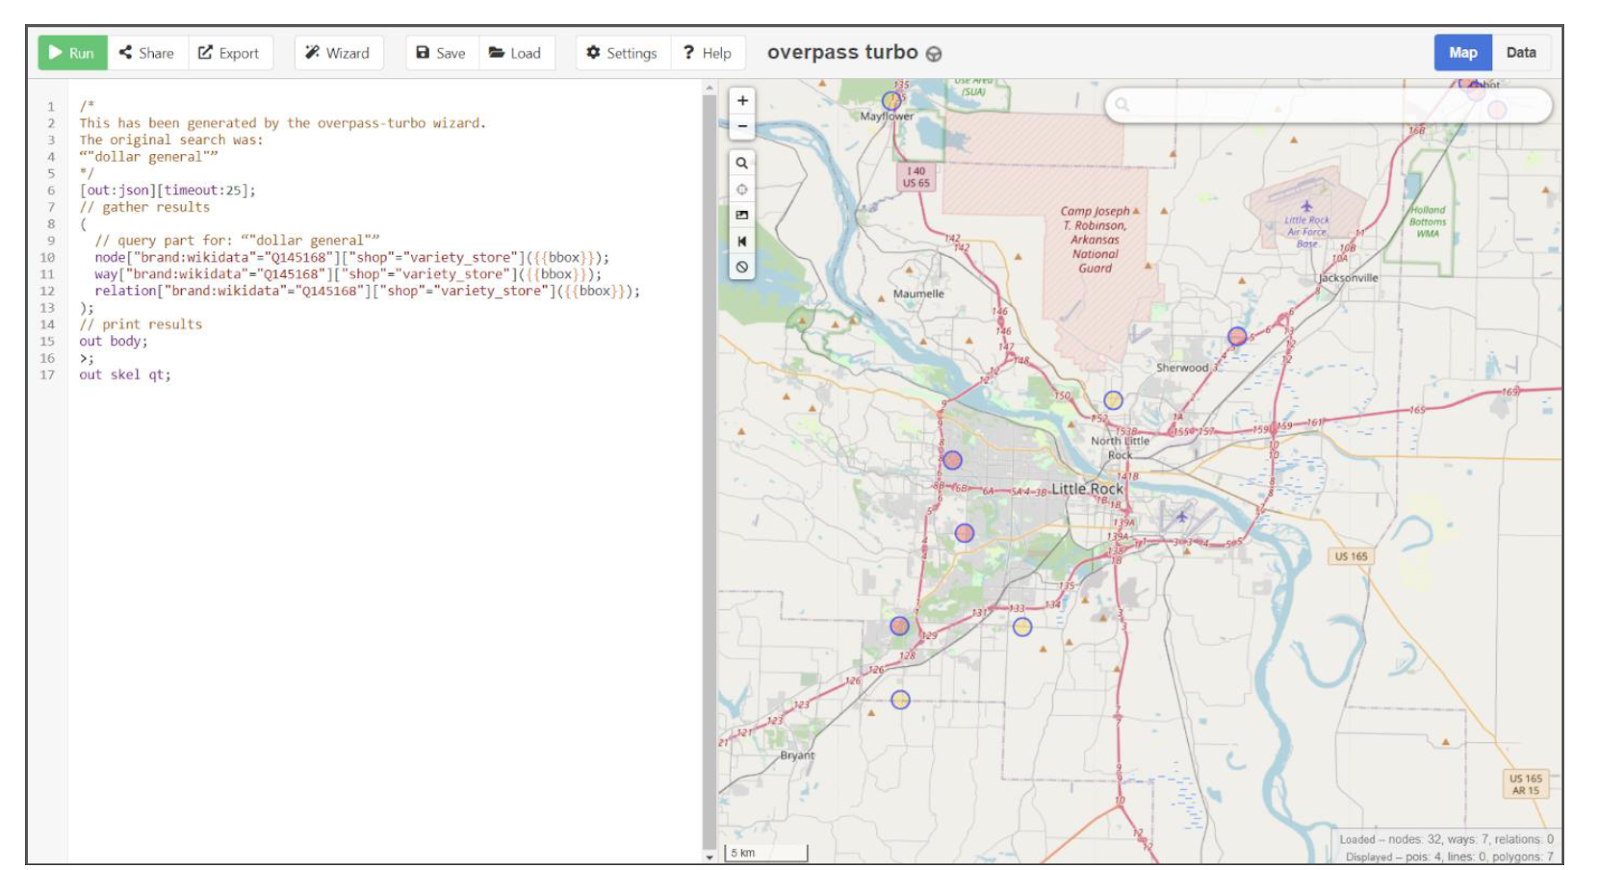
Task: Toggle wide map view icon
Action: [742, 241]
